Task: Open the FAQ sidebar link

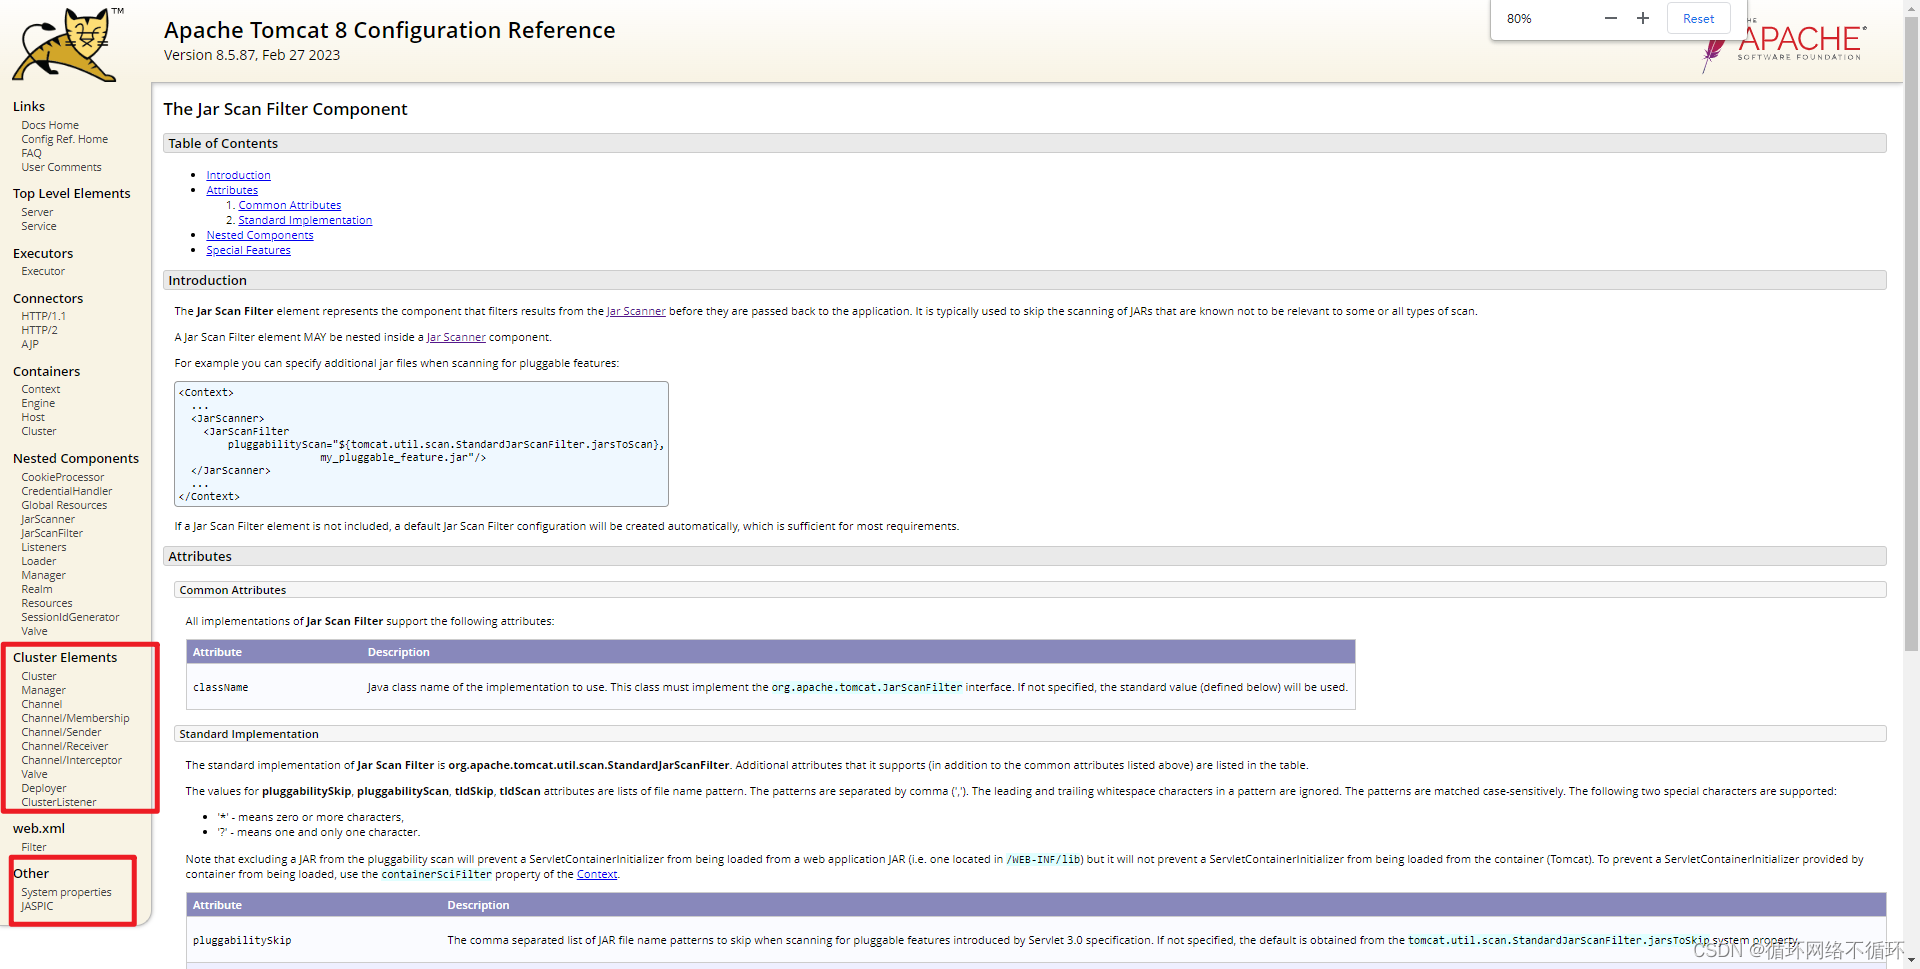Action: 31,153
